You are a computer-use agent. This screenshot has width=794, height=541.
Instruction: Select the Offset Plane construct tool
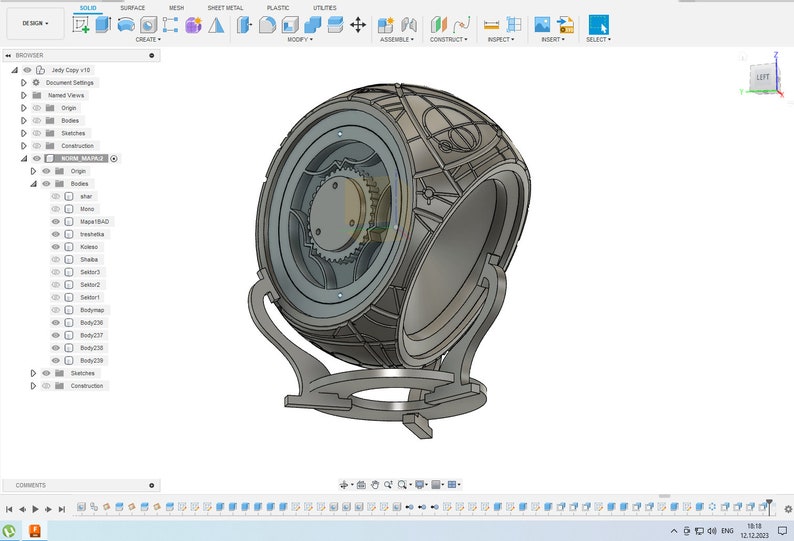tap(439, 24)
